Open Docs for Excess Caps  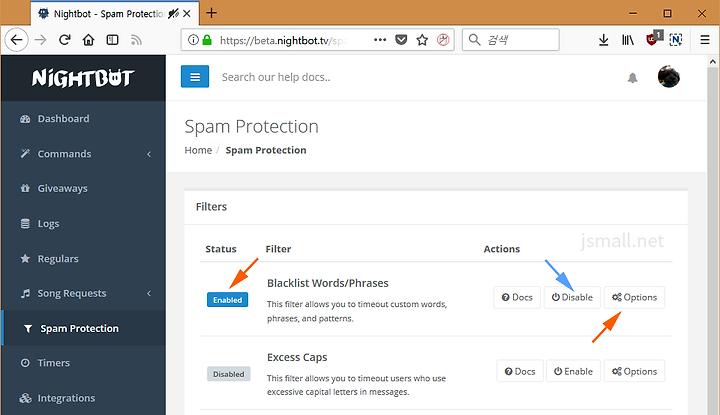coord(520,371)
